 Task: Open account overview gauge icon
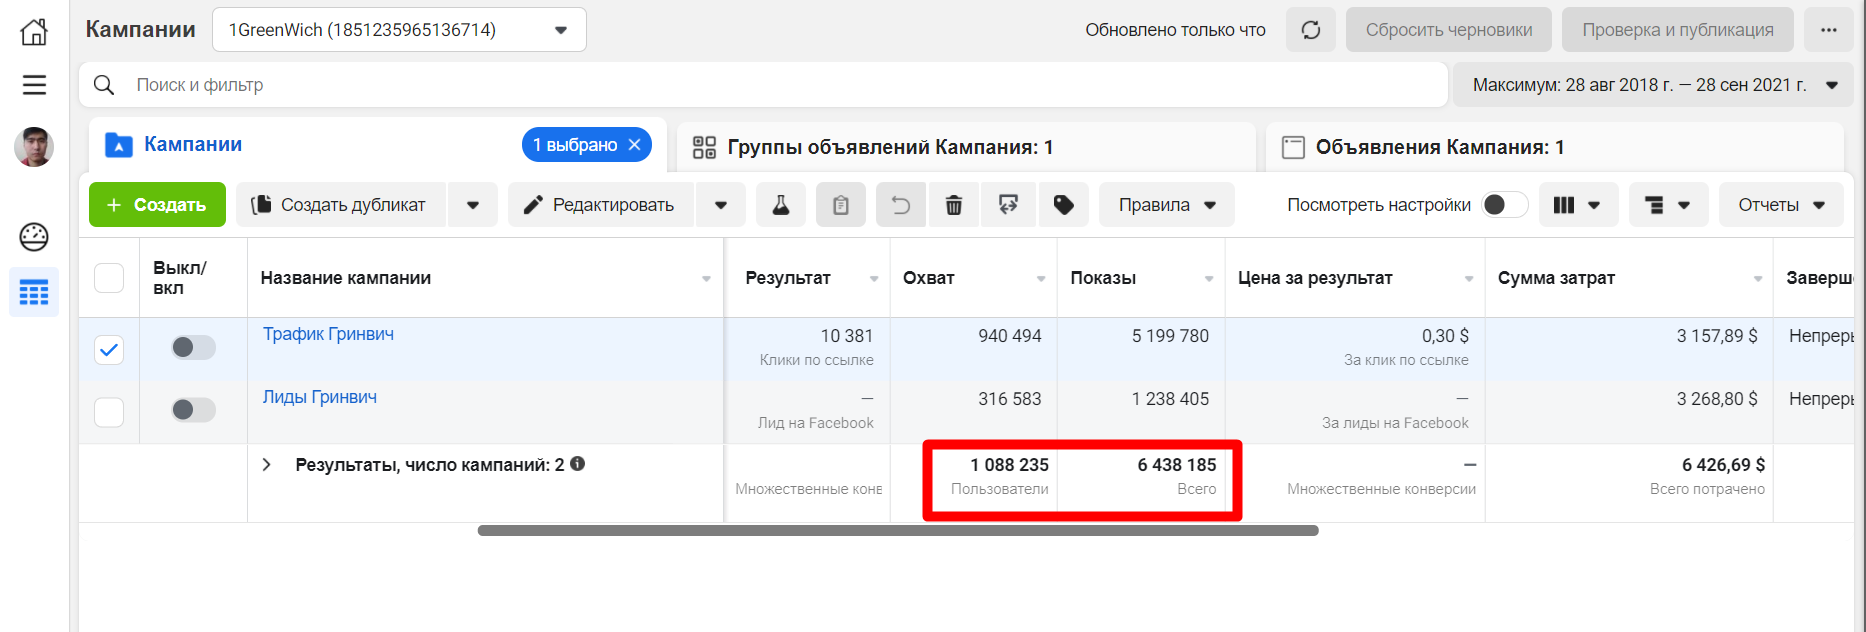pos(34,237)
